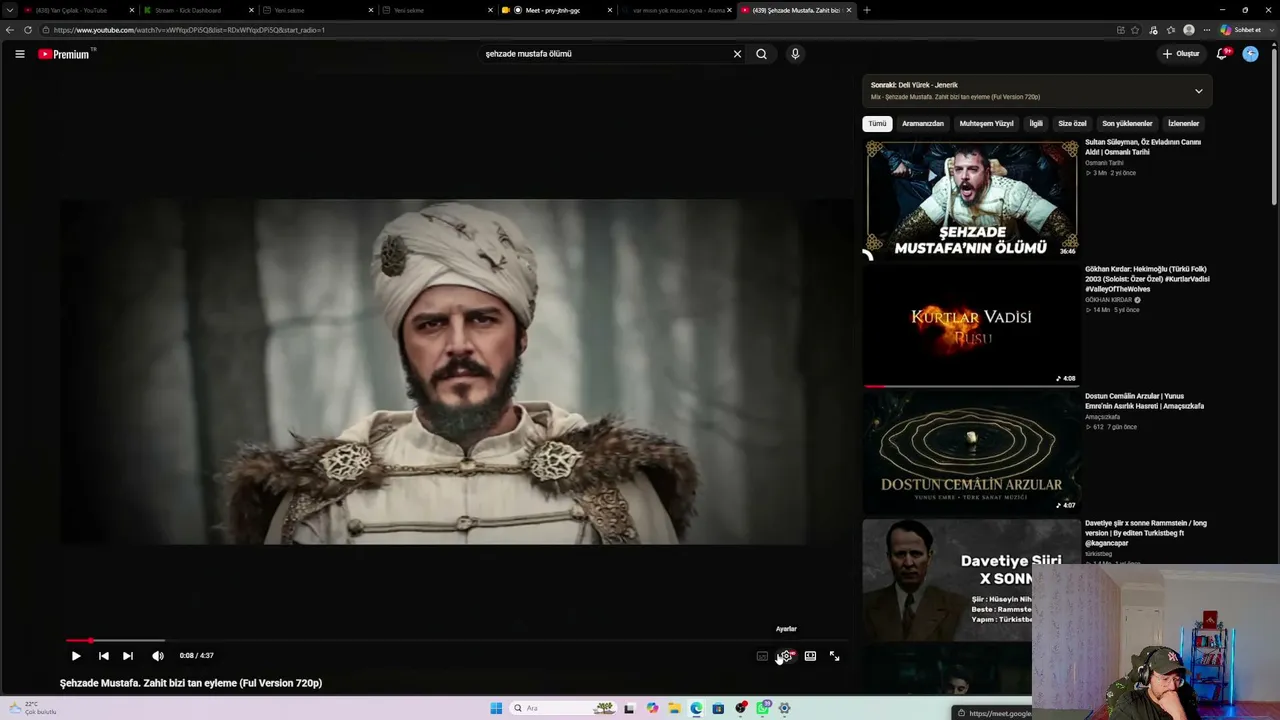Viewport: 1280px width, 720px height.
Task: Toggle subtitles (CC) on the player
Action: (762, 656)
